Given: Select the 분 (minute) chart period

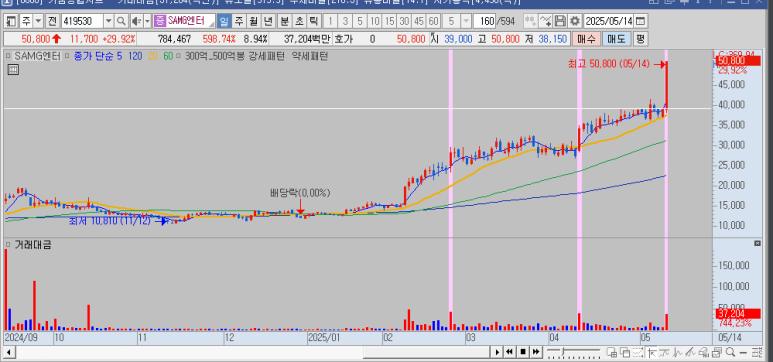Looking at the screenshot, I should point(284,21).
